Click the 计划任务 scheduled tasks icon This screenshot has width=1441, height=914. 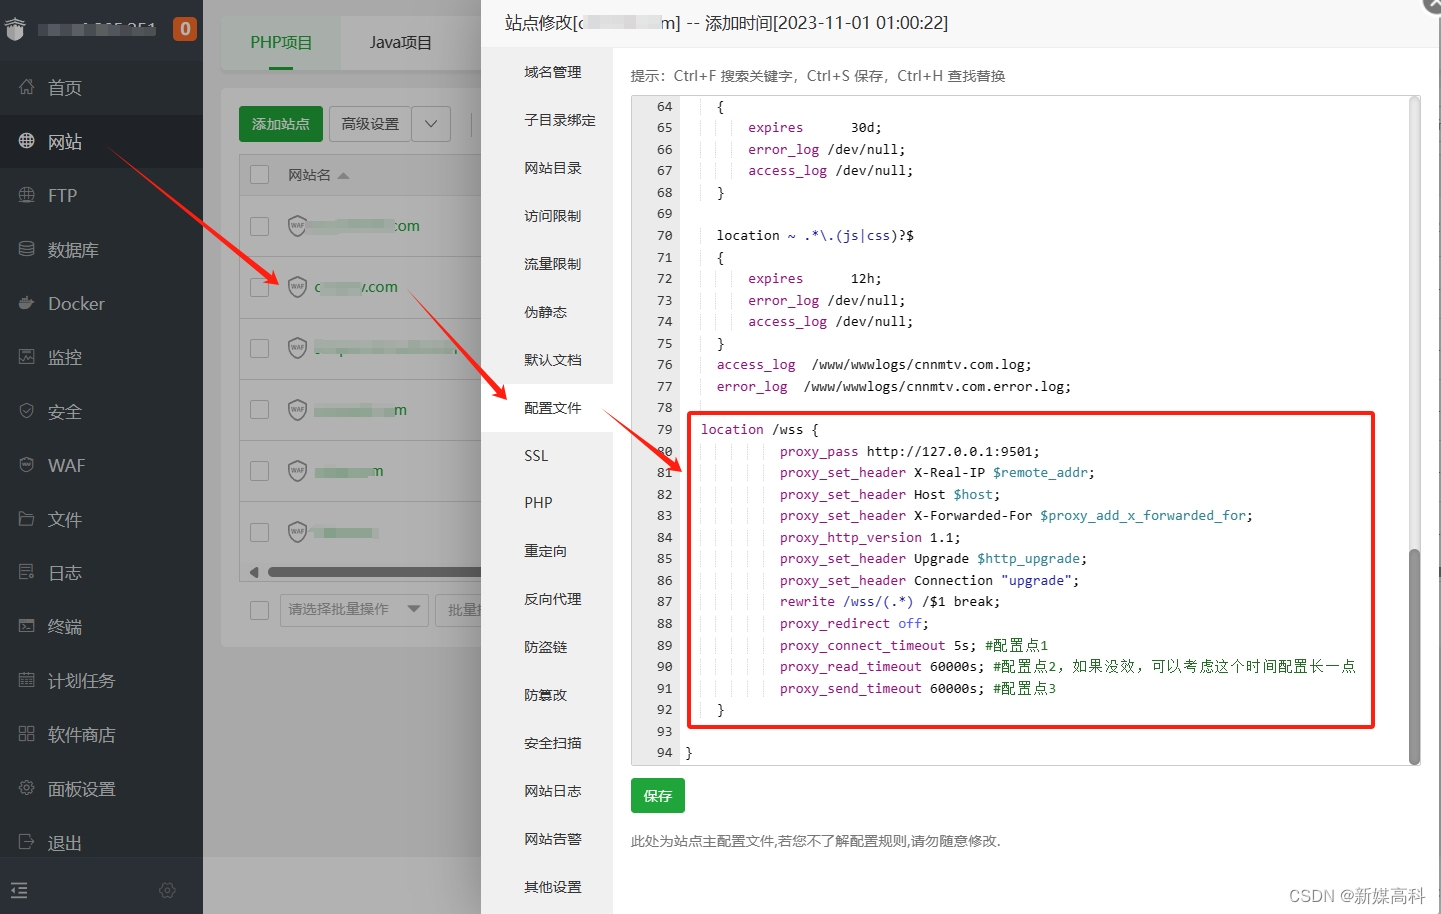[26, 680]
